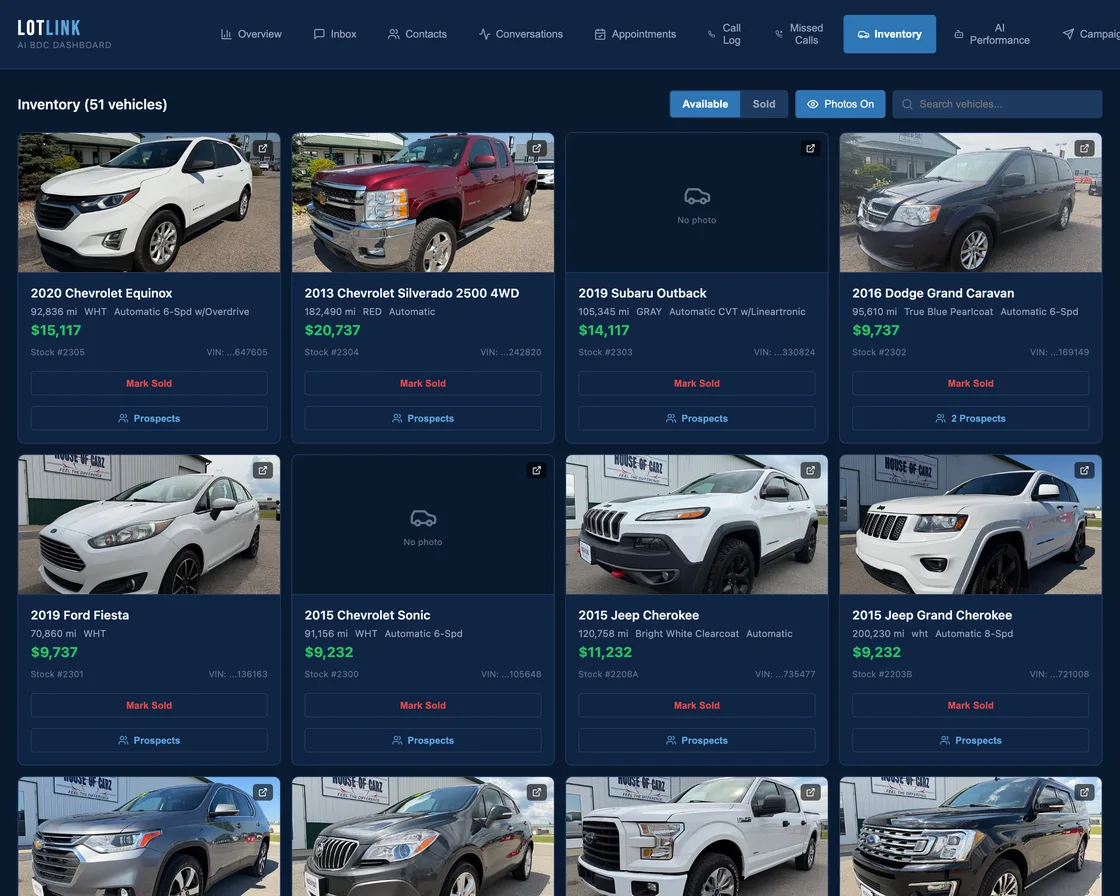View Prospects for 2020 Chevrolet Equinox
The width and height of the screenshot is (1120, 896).
[149, 419]
